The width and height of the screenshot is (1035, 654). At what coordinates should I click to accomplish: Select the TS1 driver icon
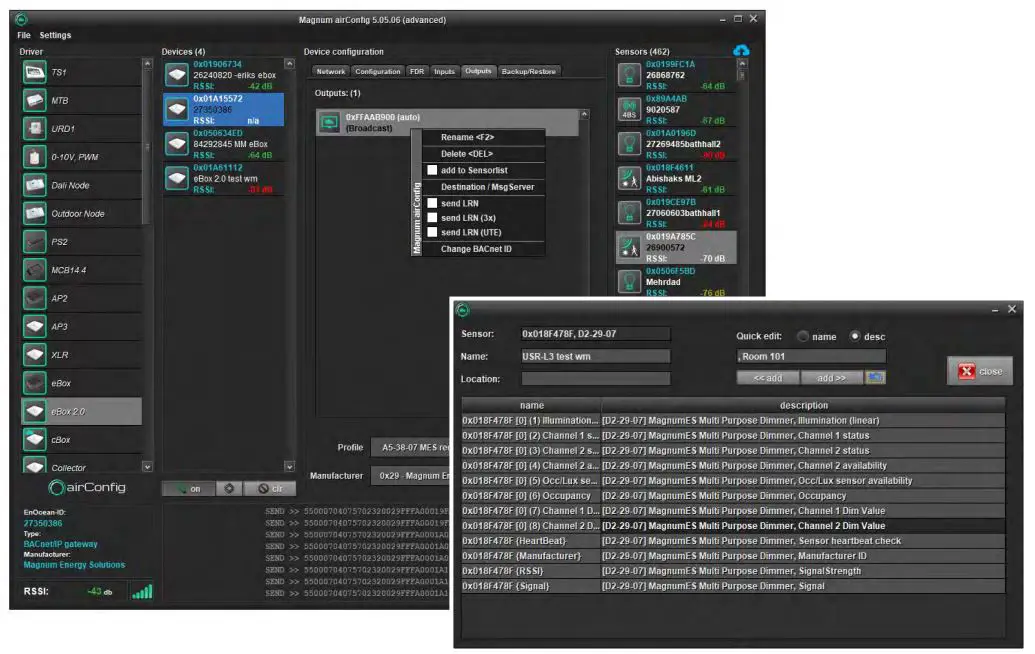pyautogui.click(x=34, y=72)
